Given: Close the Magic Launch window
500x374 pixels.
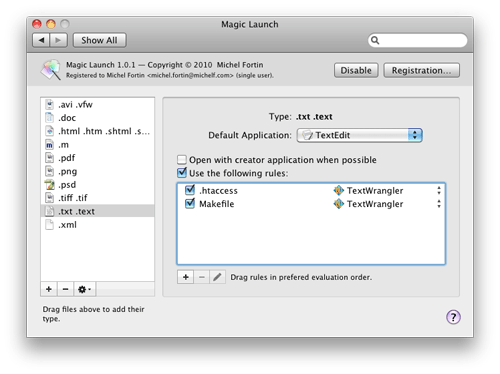Looking at the screenshot, I should tap(37, 24).
